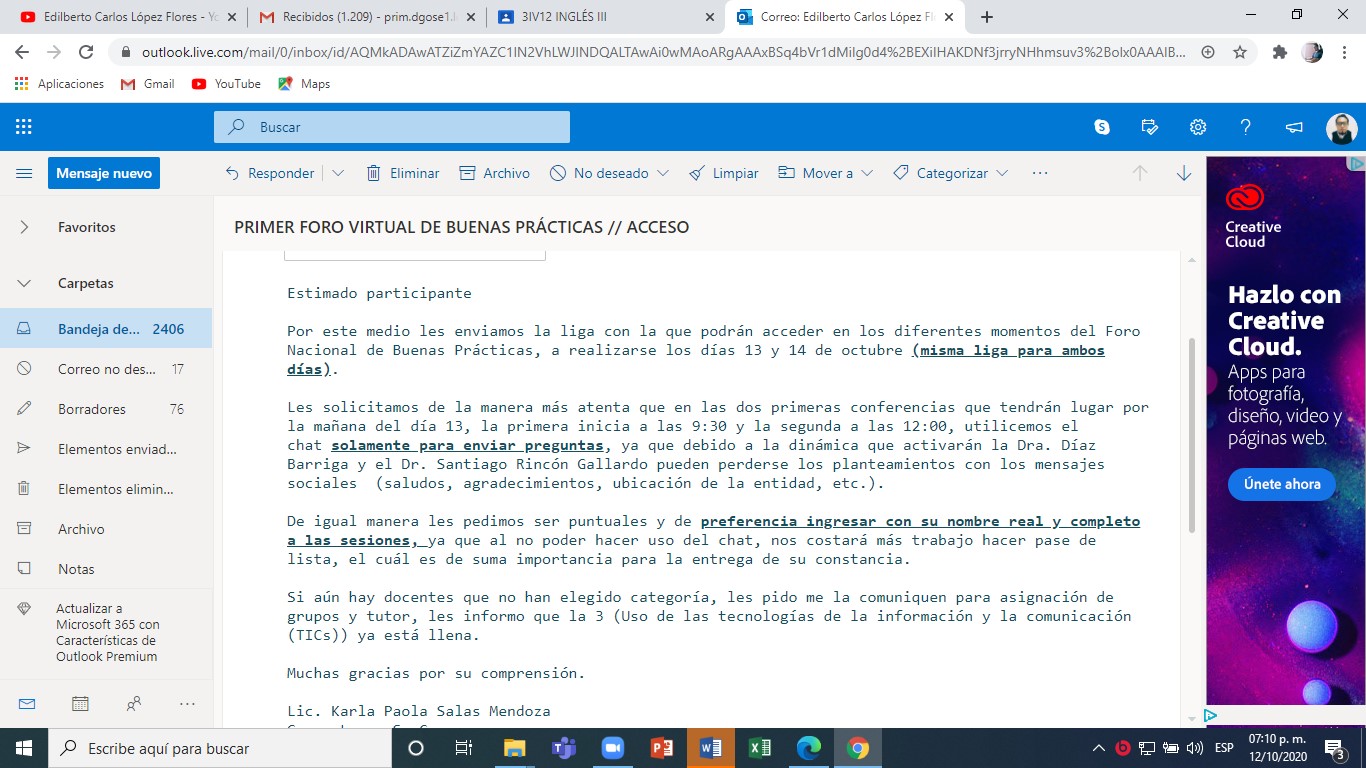Open the calendar icon in bottom left
Screen dimensions: 1366x768
(x=80, y=704)
